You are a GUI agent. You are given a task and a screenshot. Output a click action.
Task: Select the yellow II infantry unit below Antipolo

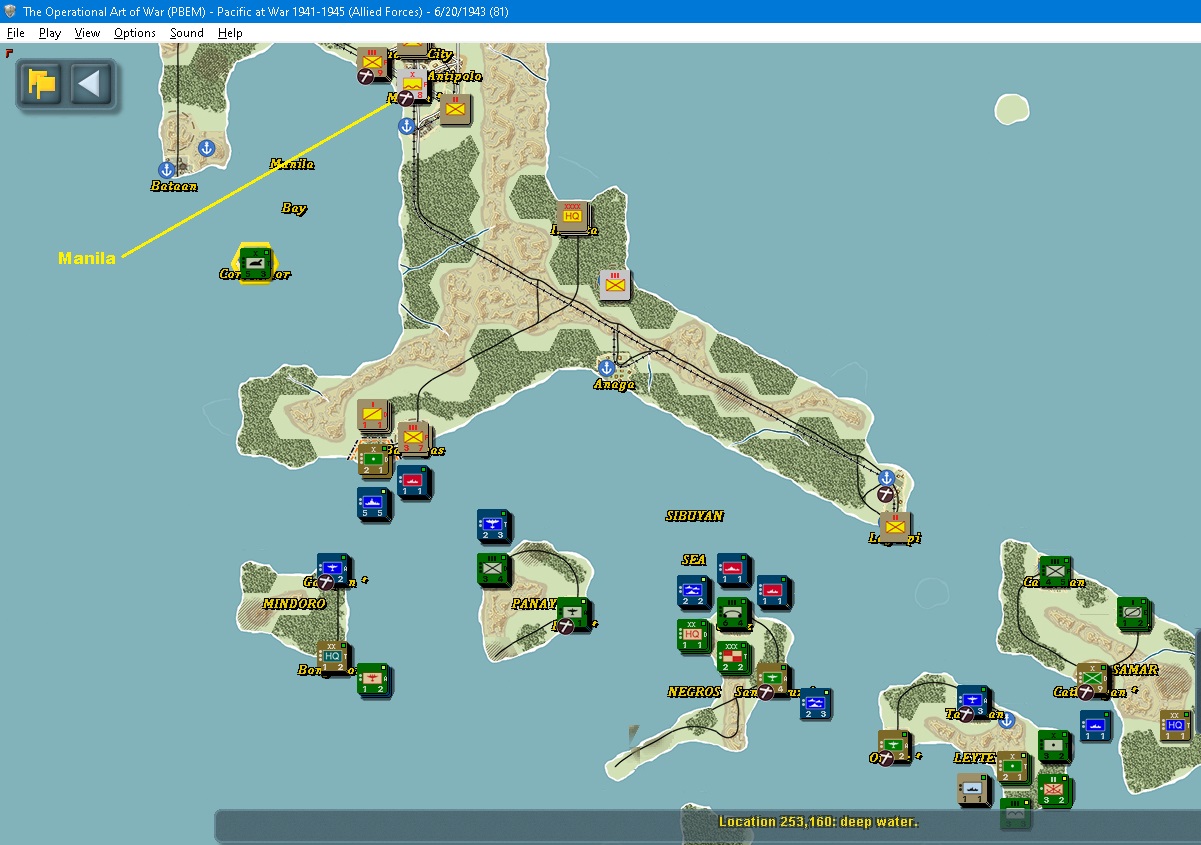point(456,109)
